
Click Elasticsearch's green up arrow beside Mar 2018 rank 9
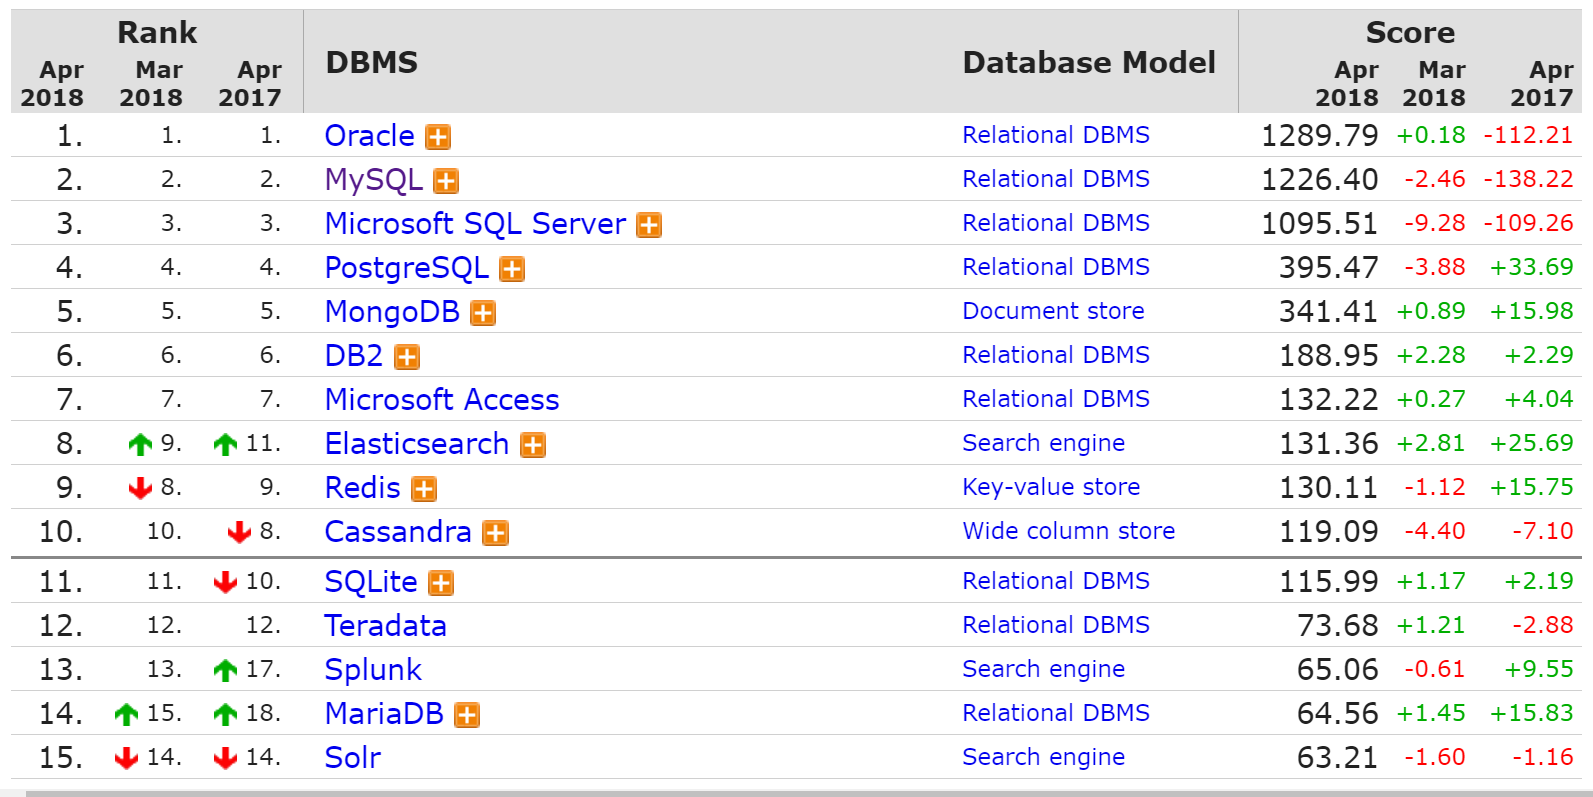[x=141, y=444]
